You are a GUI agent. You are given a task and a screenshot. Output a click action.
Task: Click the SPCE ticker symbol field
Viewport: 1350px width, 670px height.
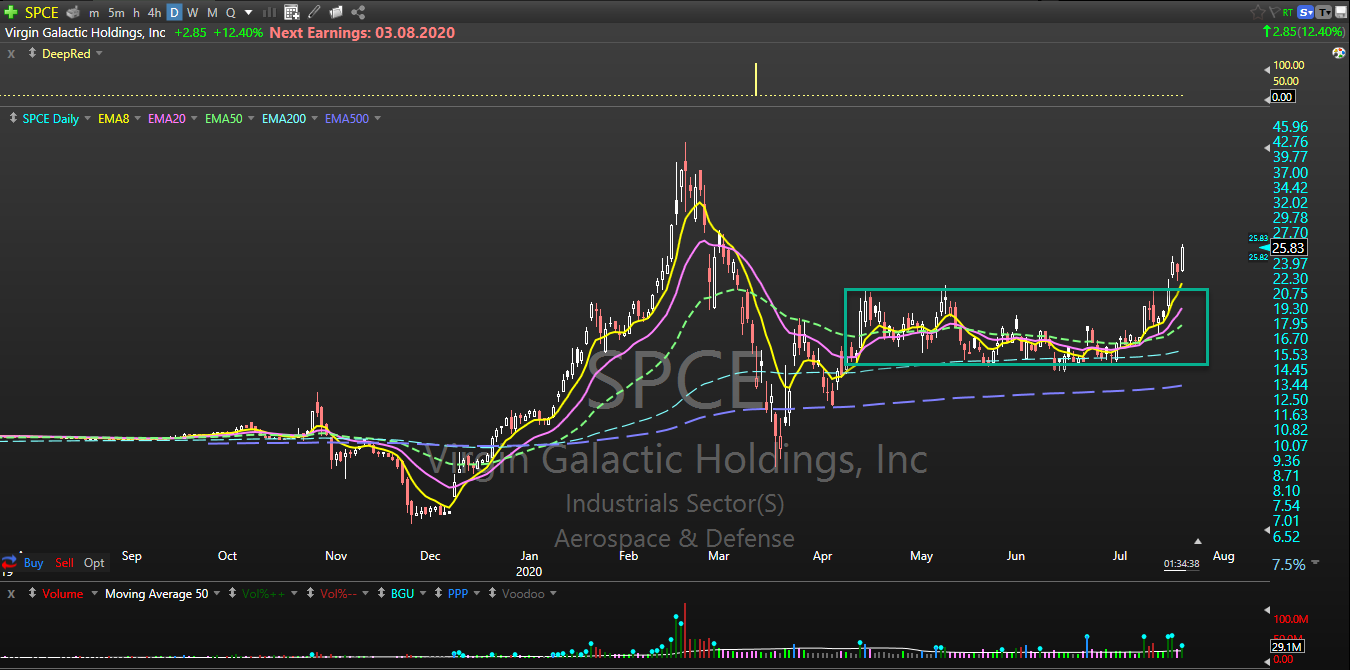tap(41, 13)
